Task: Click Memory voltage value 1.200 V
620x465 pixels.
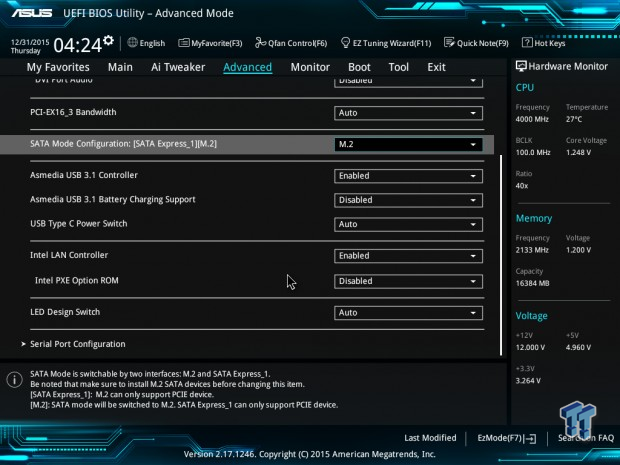Action: [x=578, y=250]
